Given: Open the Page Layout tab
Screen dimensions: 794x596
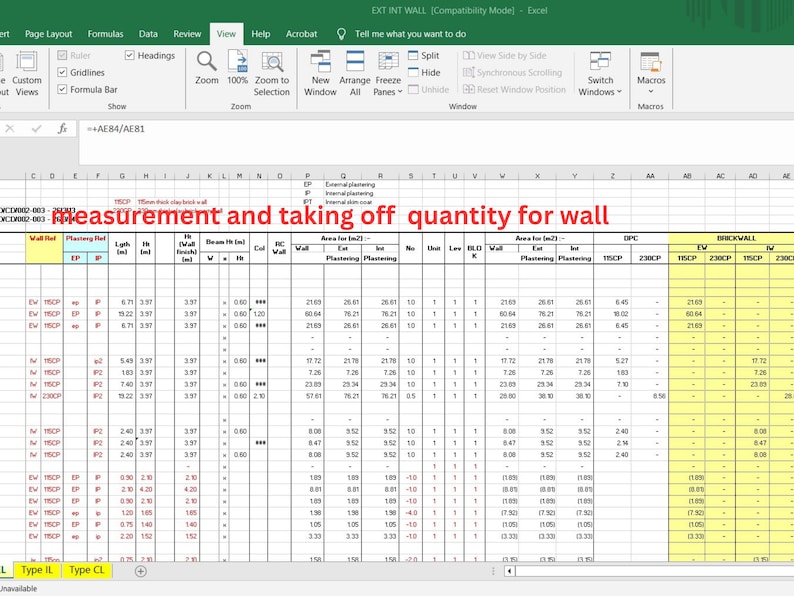Looking at the screenshot, I should point(49,34).
